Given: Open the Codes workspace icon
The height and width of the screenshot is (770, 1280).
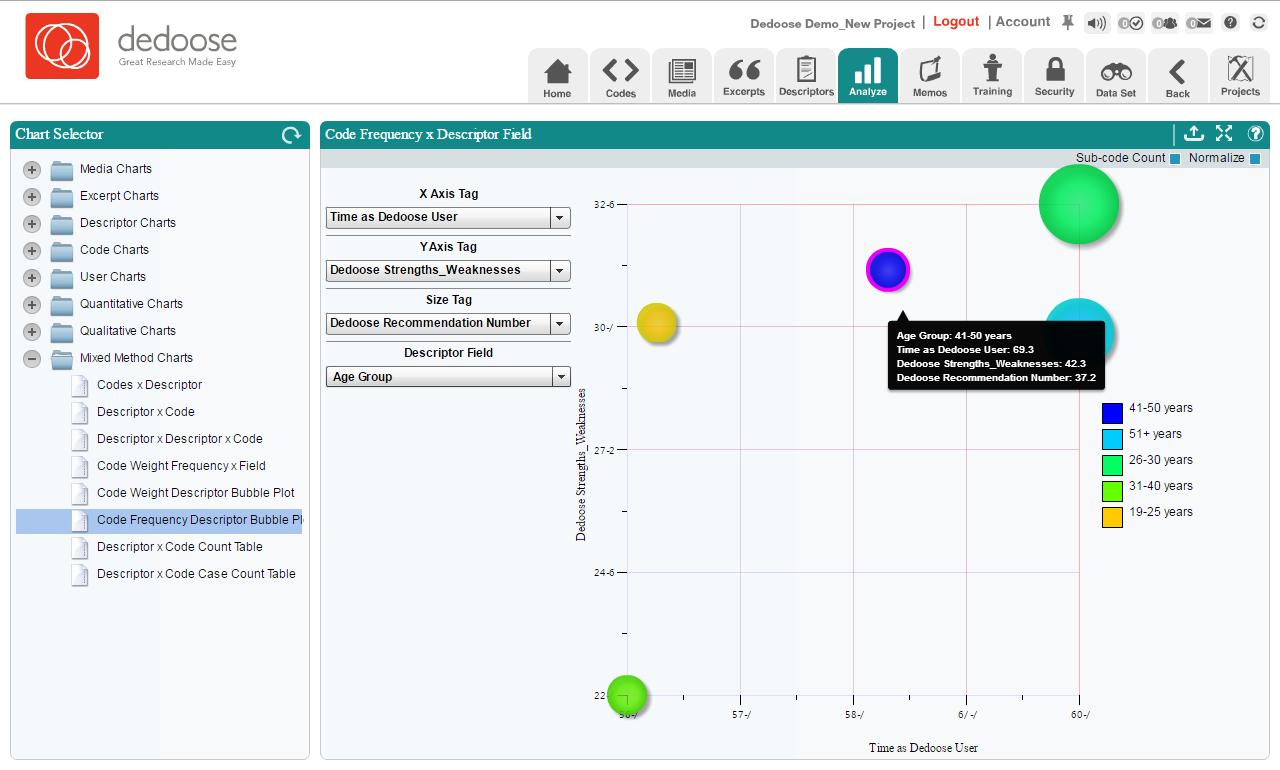Looking at the screenshot, I should pyautogui.click(x=620, y=76).
